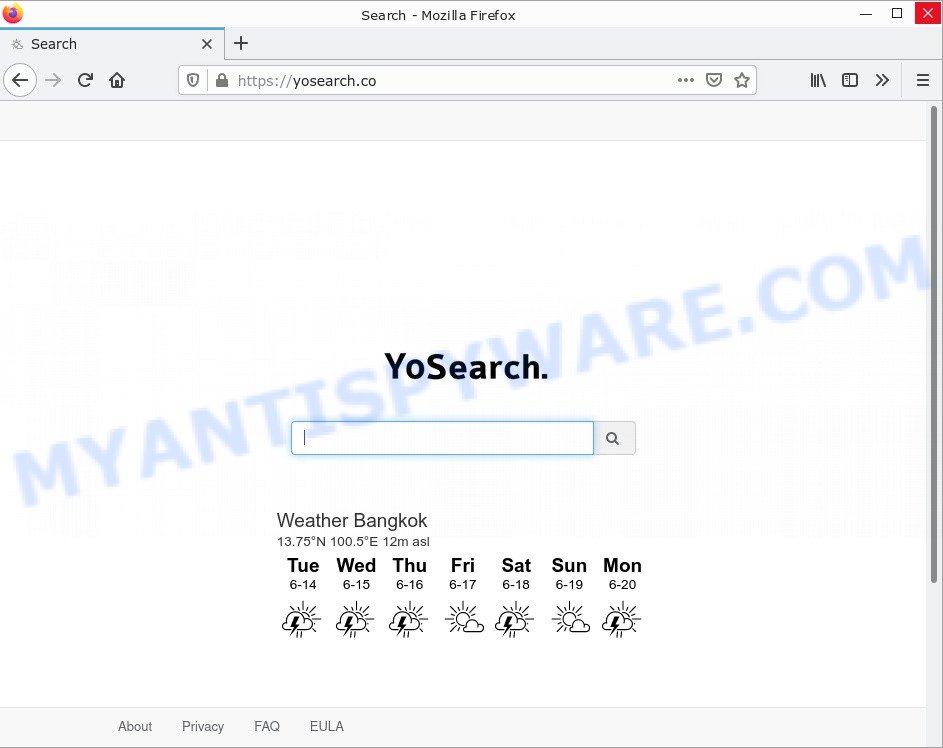The height and width of the screenshot is (748, 943).
Task: Click the Wed day label
Action: (x=356, y=565)
